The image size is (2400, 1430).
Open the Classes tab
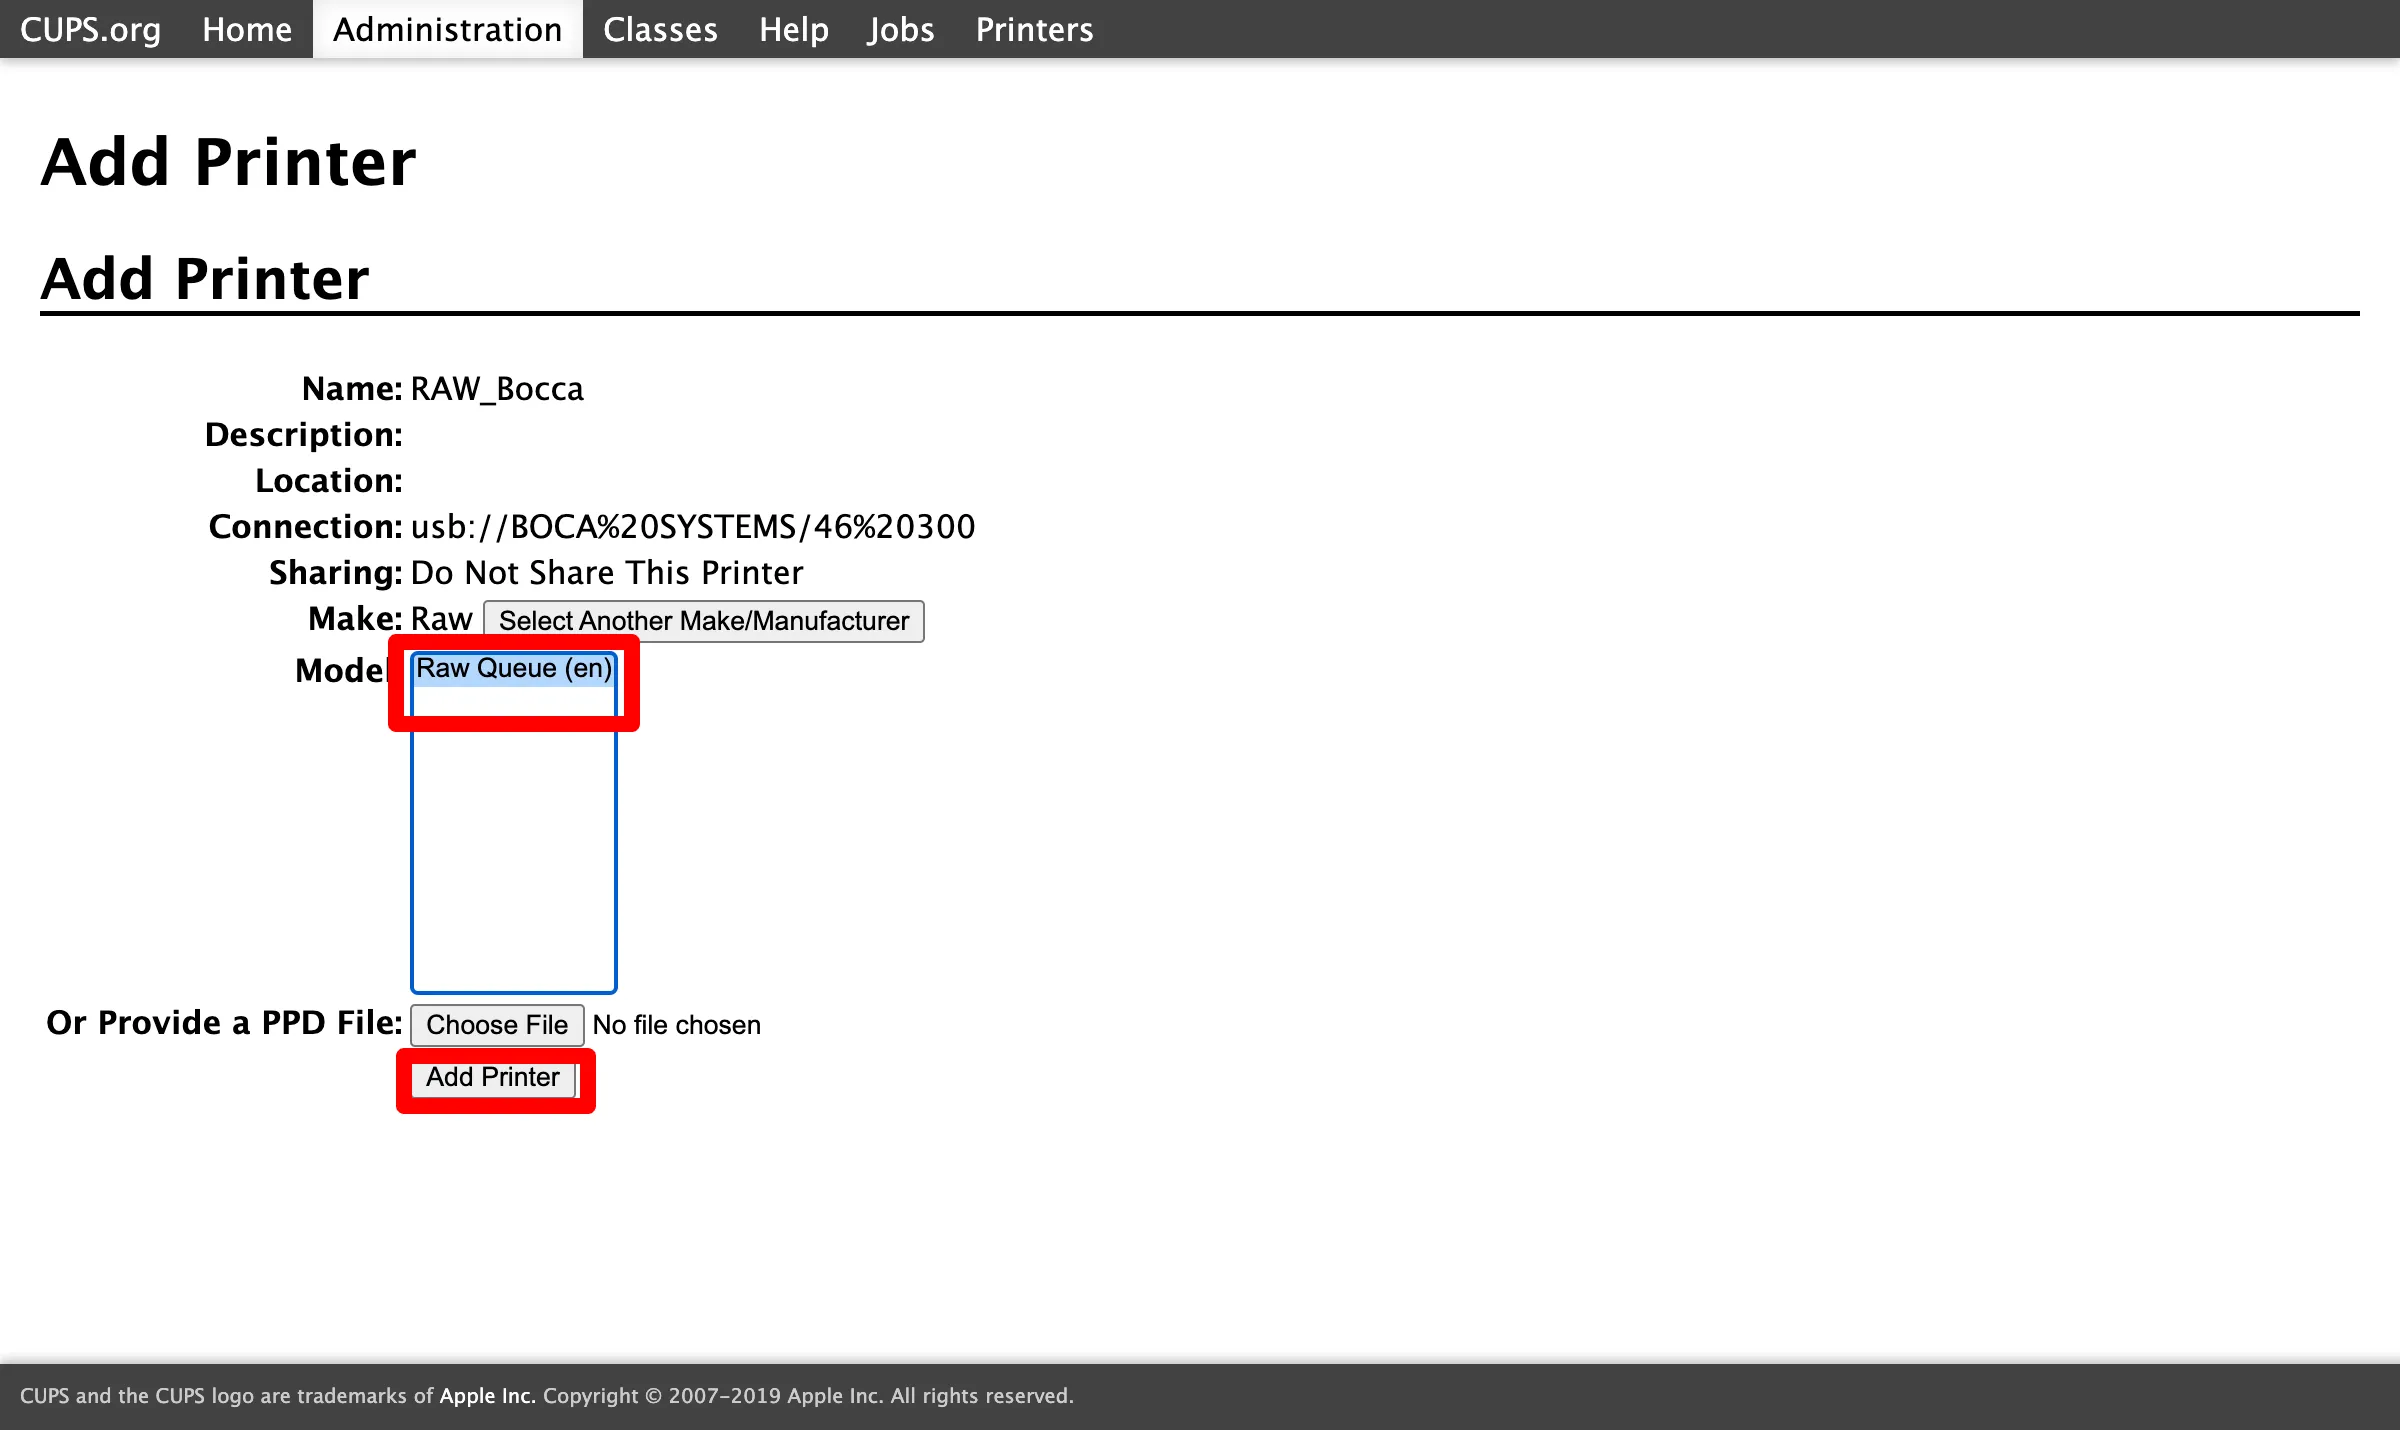coord(660,29)
